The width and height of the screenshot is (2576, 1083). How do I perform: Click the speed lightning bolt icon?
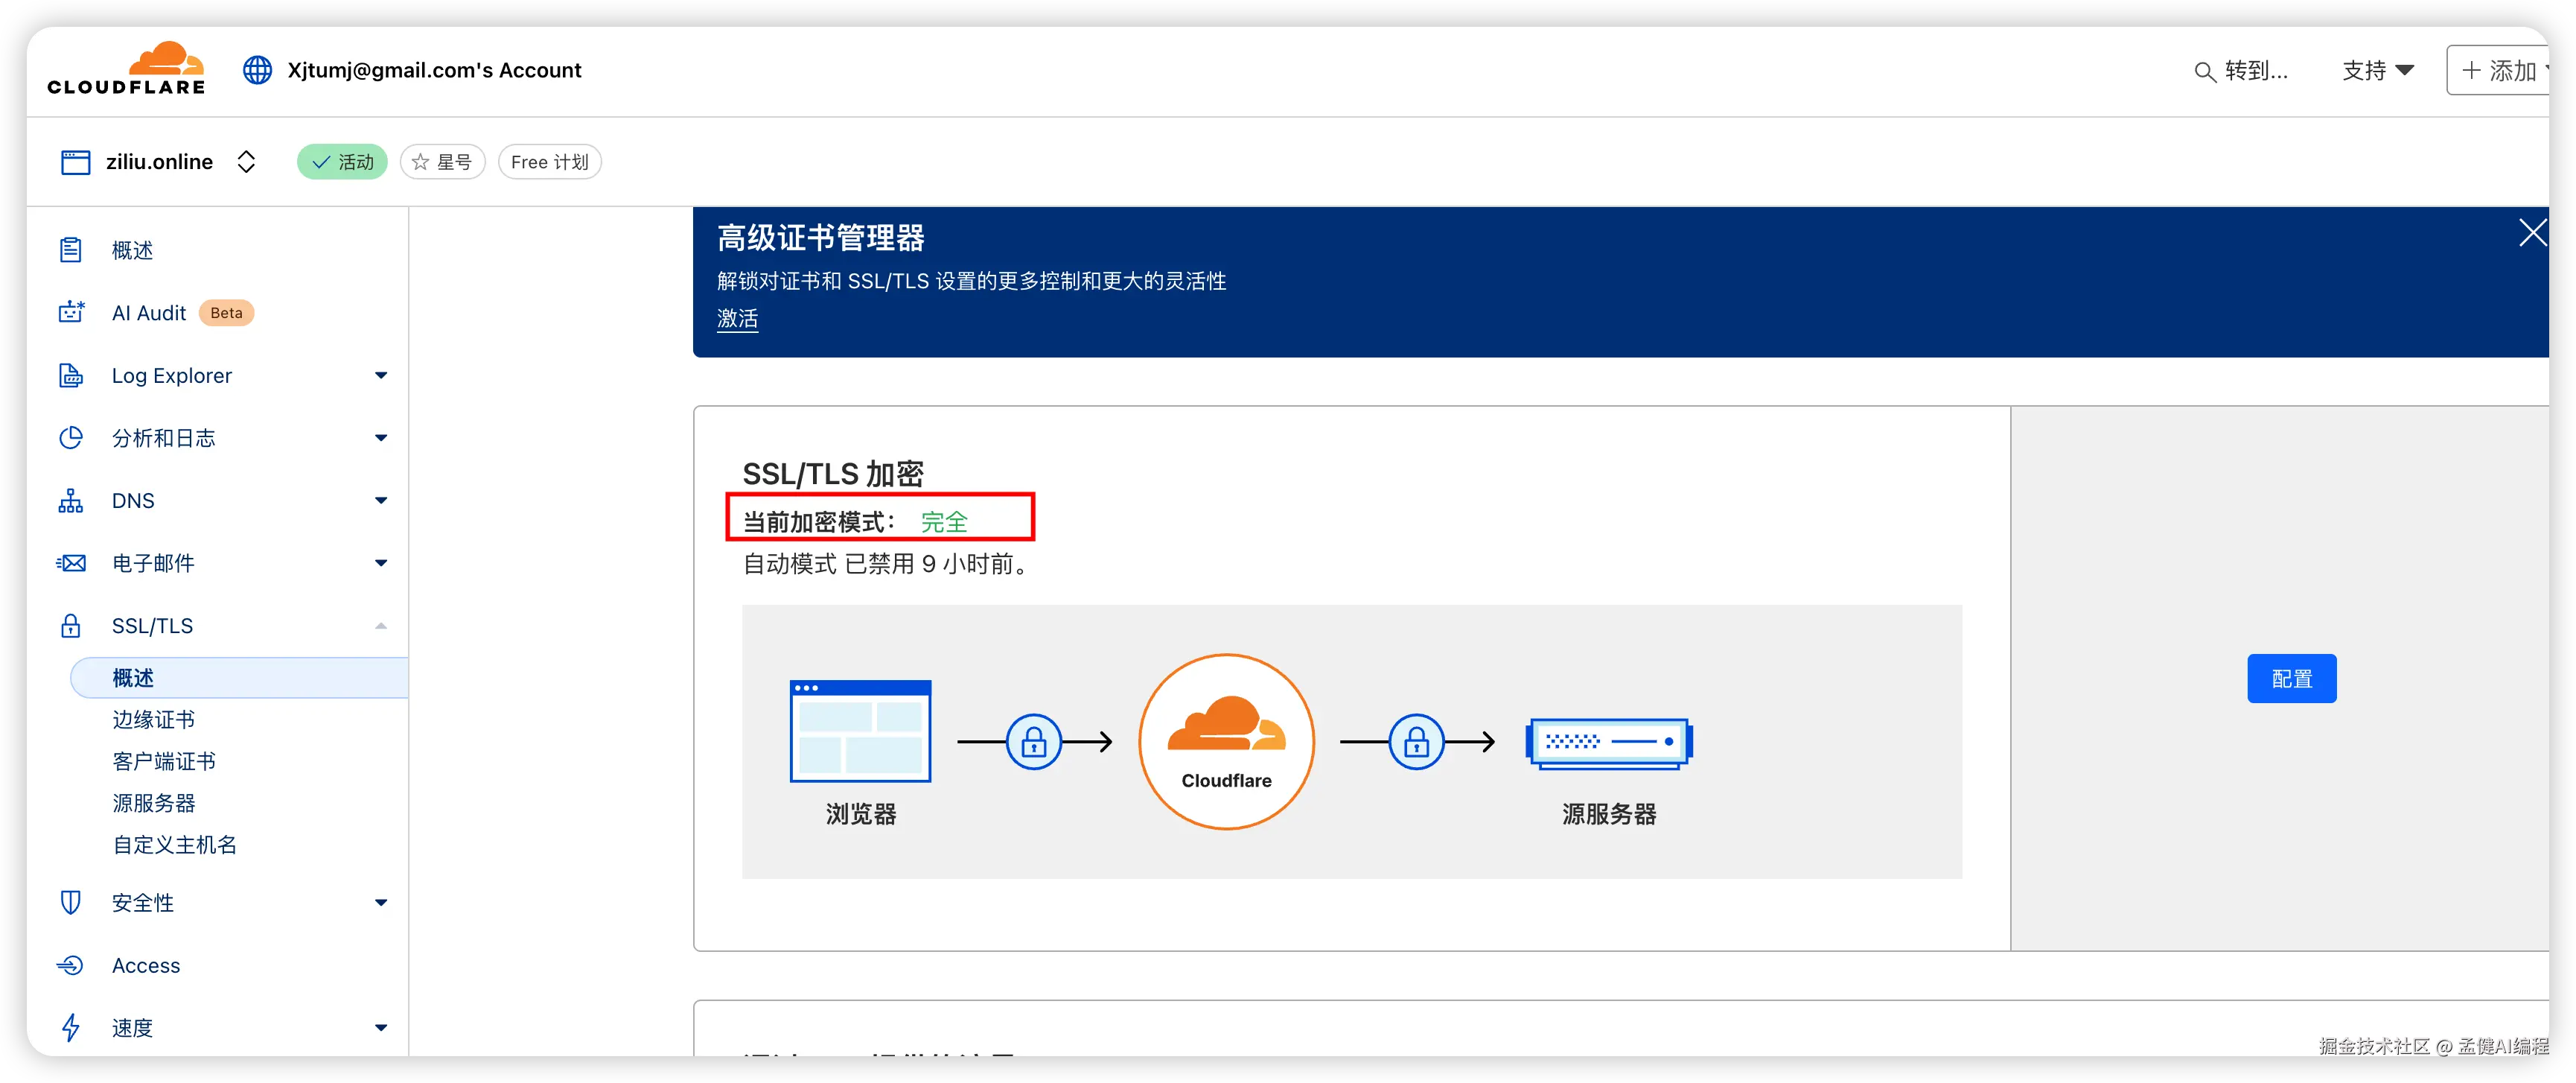point(71,1027)
